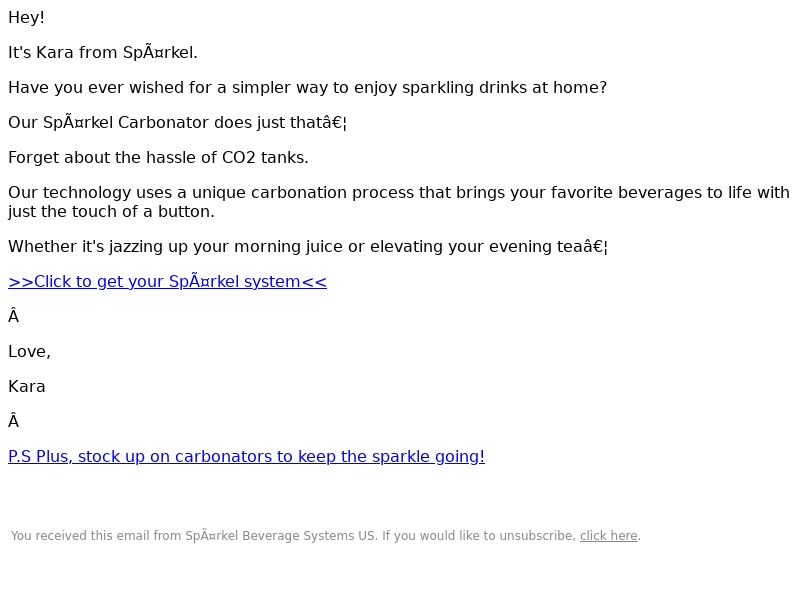Screen dimensions: 800x600
Task: Click the stray 'Â' character below the signature
Action: tap(14, 421)
